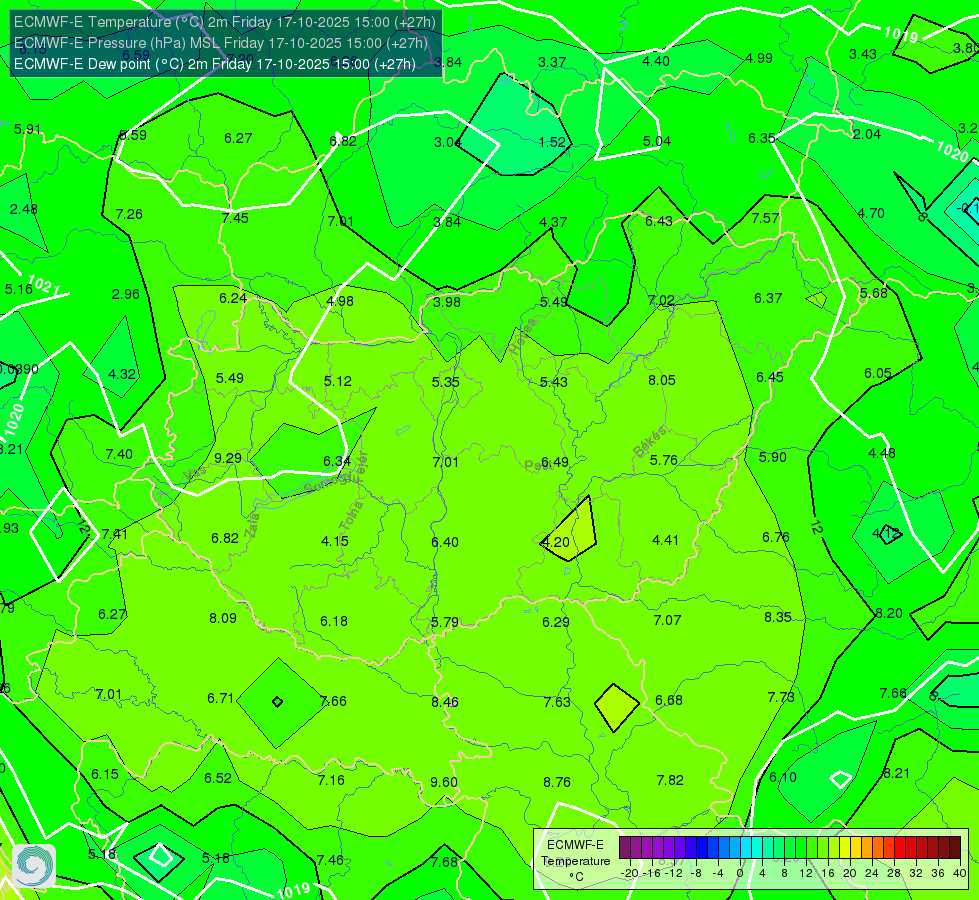Click the 4.41 dew point value
The width and height of the screenshot is (979, 900).
pyautogui.click(x=665, y=540)
